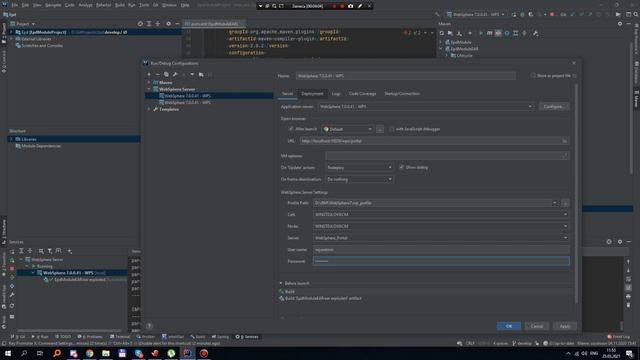Click the VM options input field
This screenshot has height=360, width=640.
click(447, 156)
